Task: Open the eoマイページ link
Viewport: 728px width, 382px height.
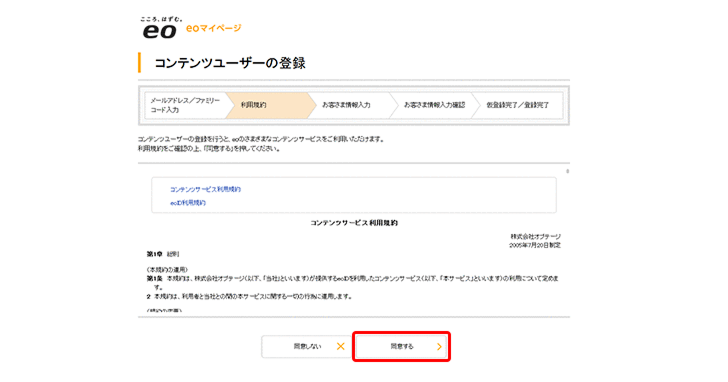Action: (x=214, y=28)
